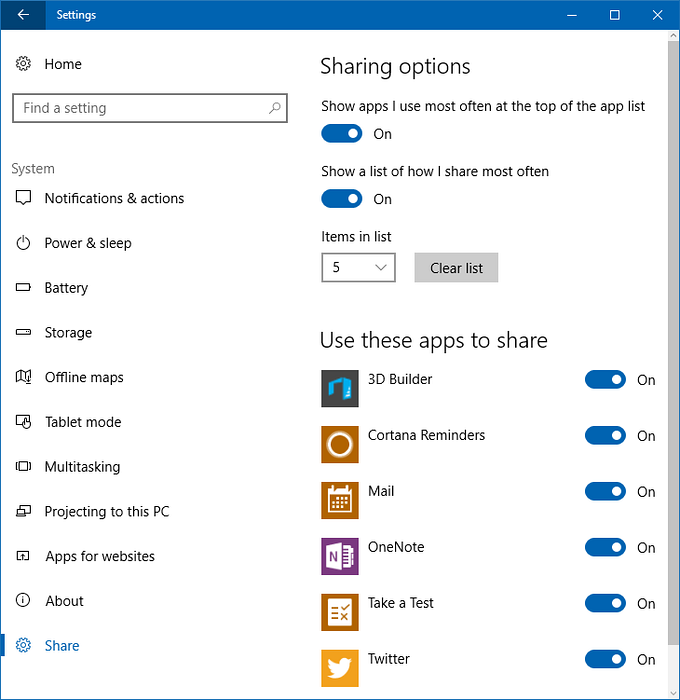Disable sharing with OneNote

605,548
